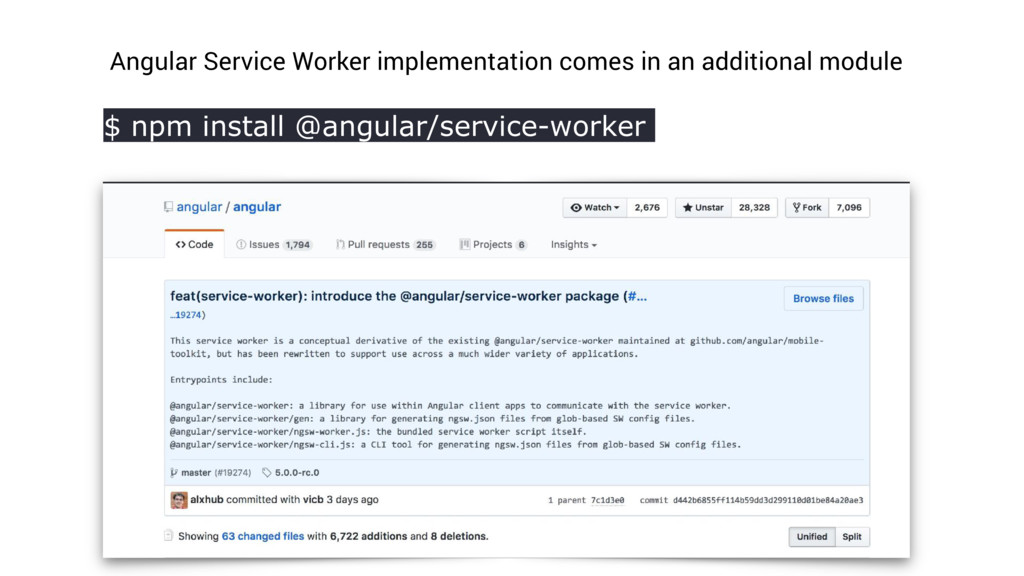
Task: Click the slide title about Angular Service Worker
Action: coord(506,61)
